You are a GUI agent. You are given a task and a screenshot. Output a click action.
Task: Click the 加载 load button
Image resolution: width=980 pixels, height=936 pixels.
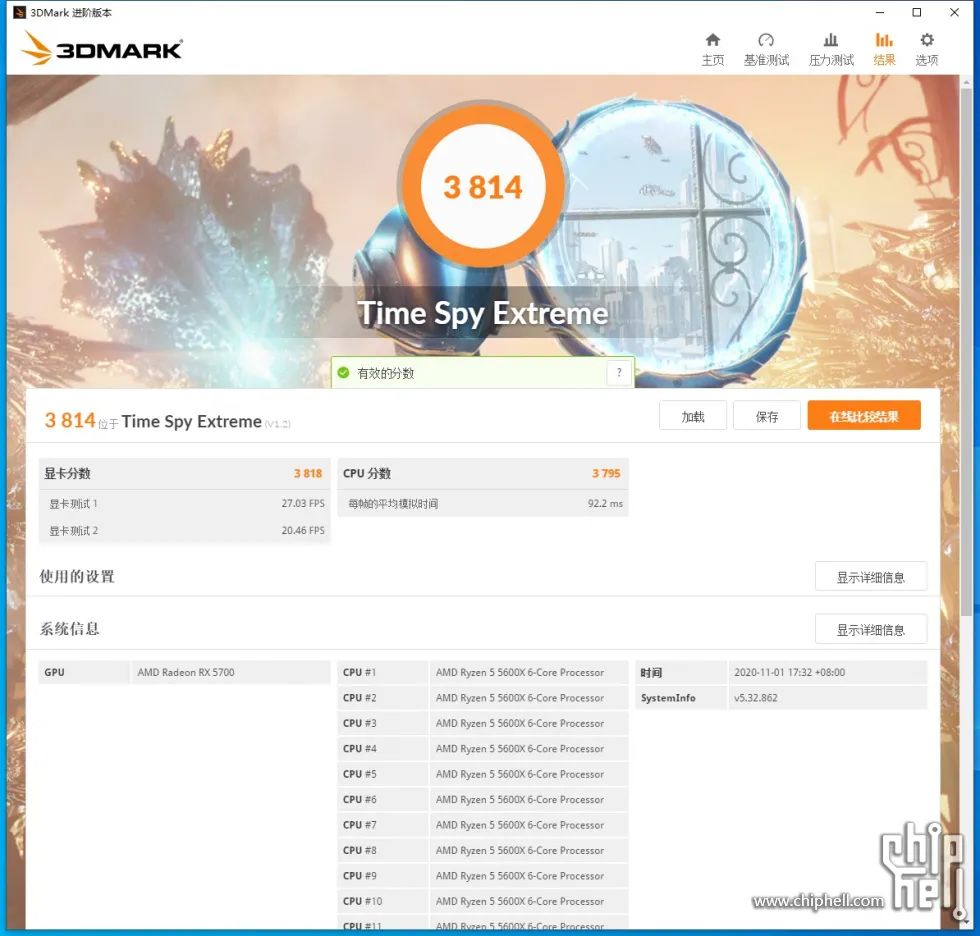click(x=692, y=416)
